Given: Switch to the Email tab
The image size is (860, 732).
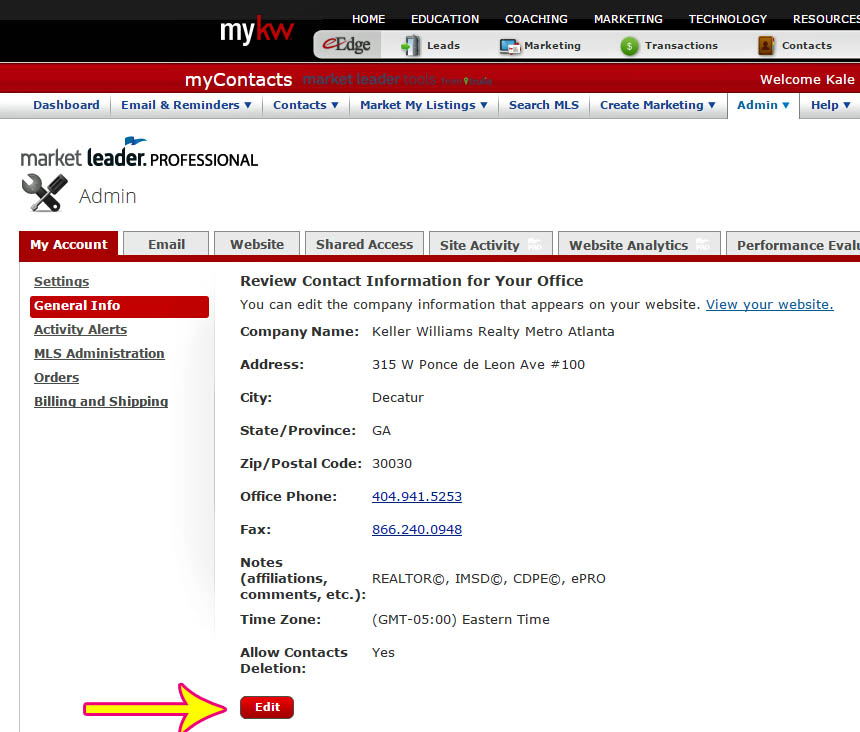Looking at the screenshot, I should tap(166, 244).
